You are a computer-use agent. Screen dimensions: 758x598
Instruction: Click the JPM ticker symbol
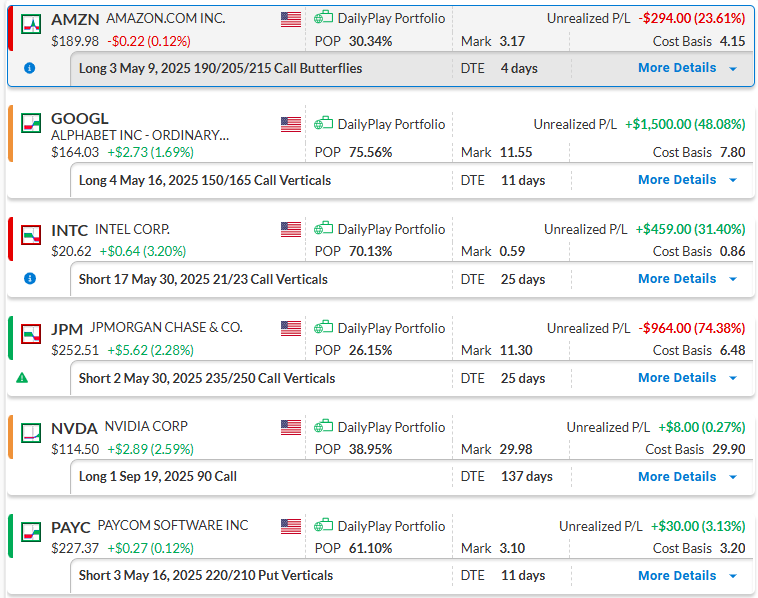[67, 330]
